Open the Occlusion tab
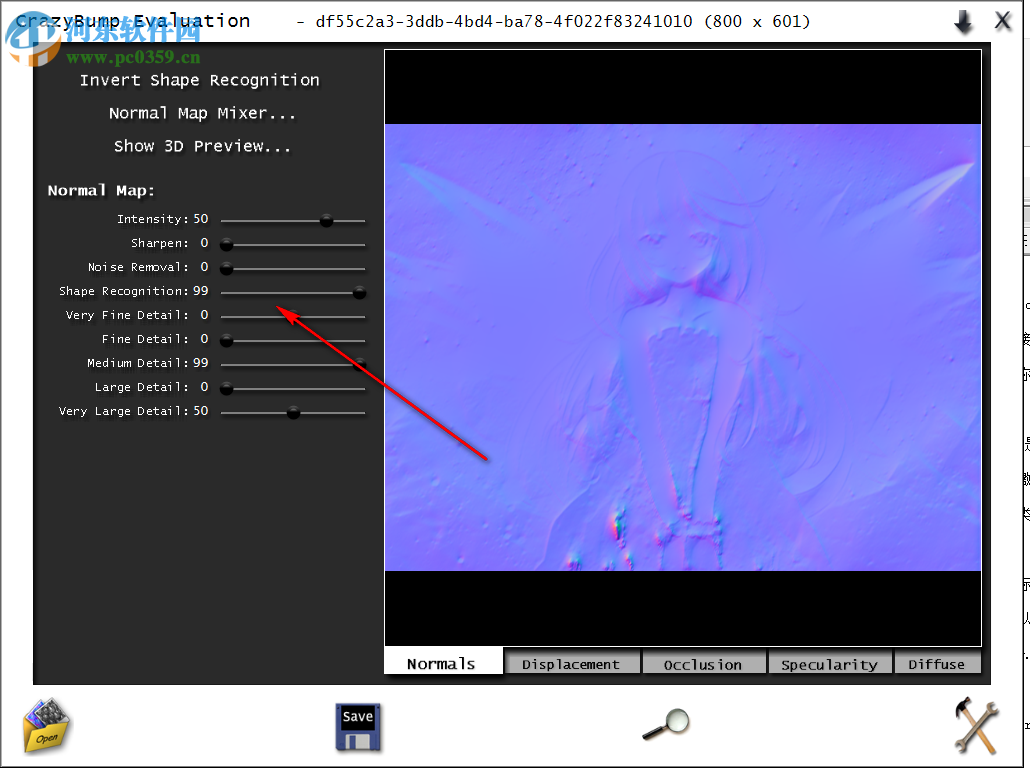The width and height of the screenshot is (1030, 768). click(703, 664)
